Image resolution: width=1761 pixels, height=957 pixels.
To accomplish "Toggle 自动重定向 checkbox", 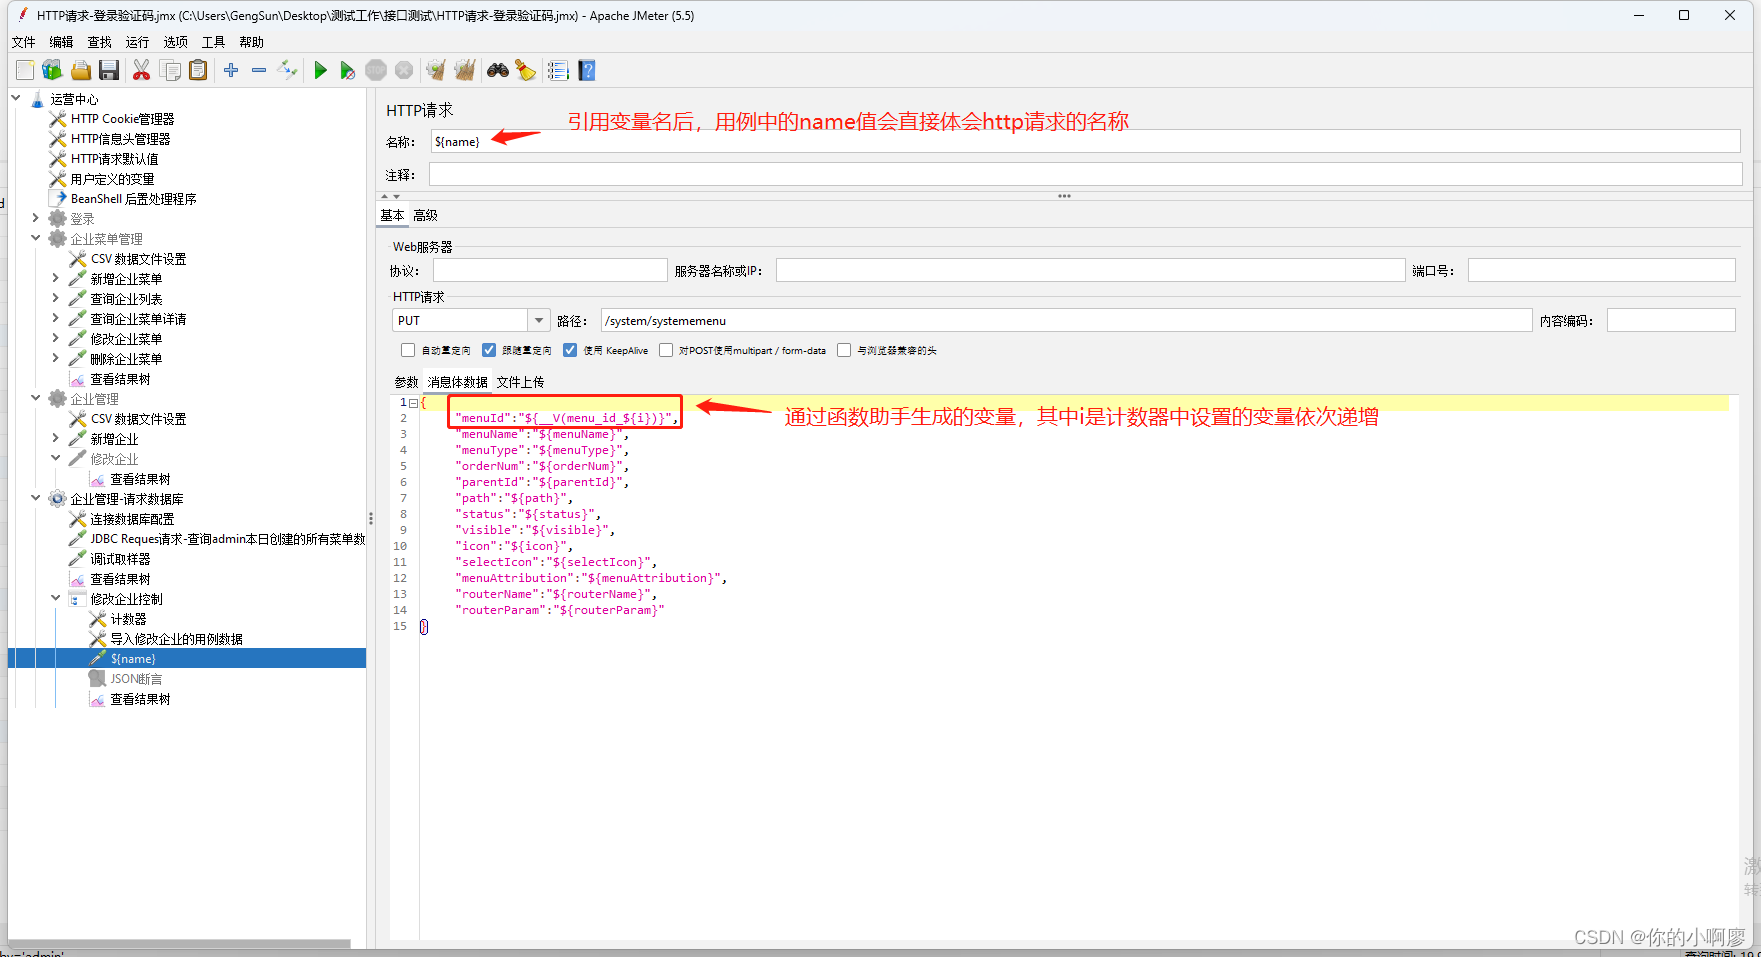I will click(408, 350).
